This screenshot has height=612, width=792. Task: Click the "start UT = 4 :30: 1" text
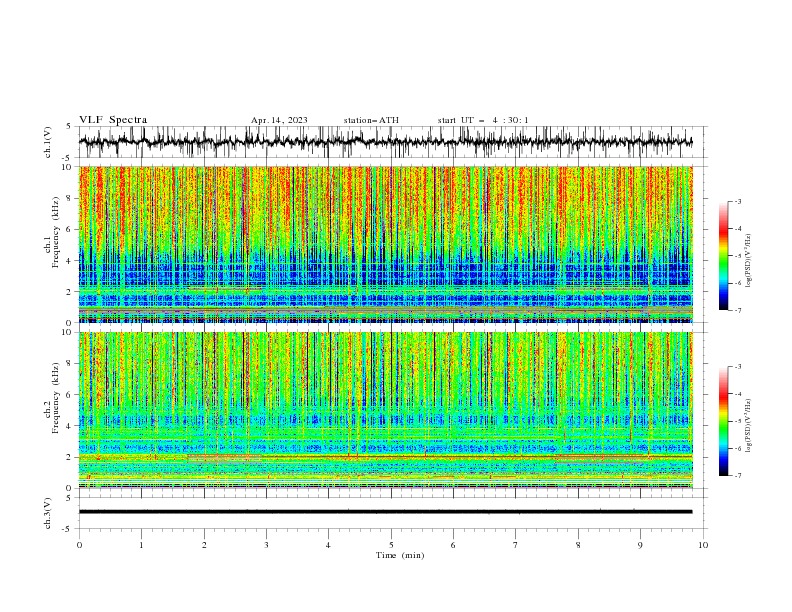483,120
